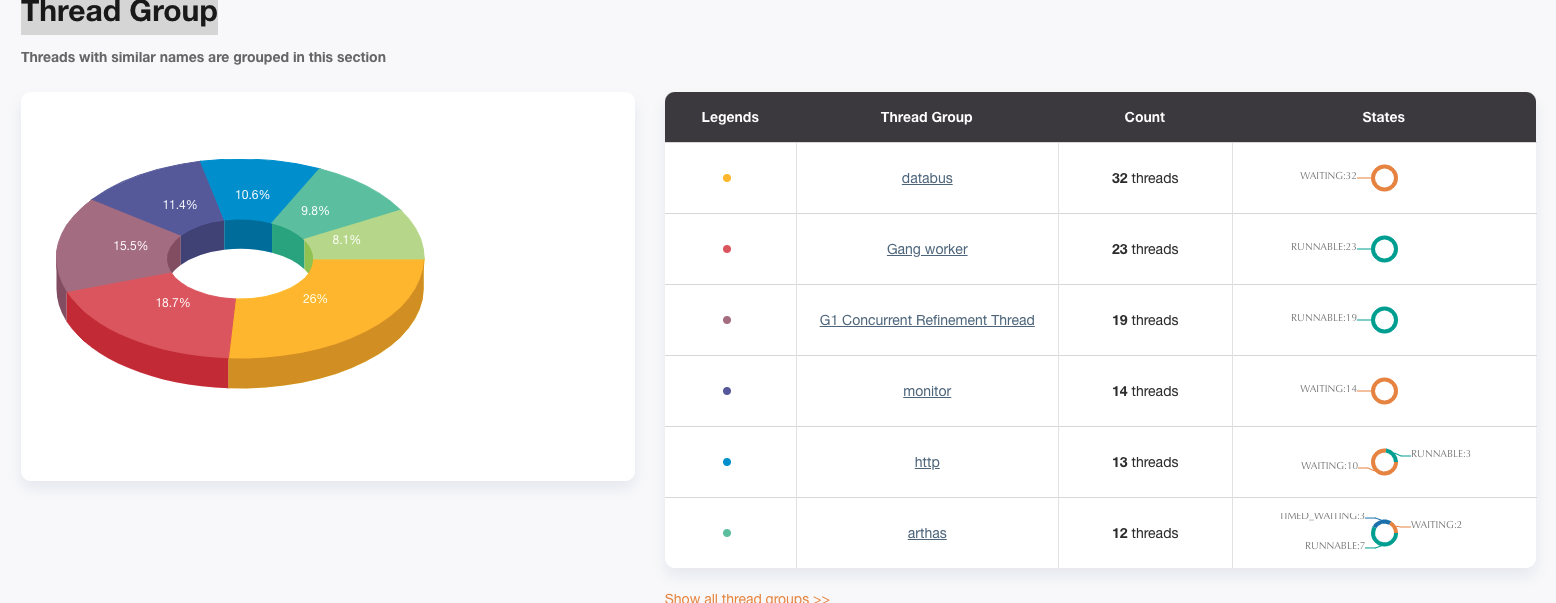Viewport: 1556px width, 603px height.
Task: Click the green legend dot for arthas
Action: pos(729,532)
